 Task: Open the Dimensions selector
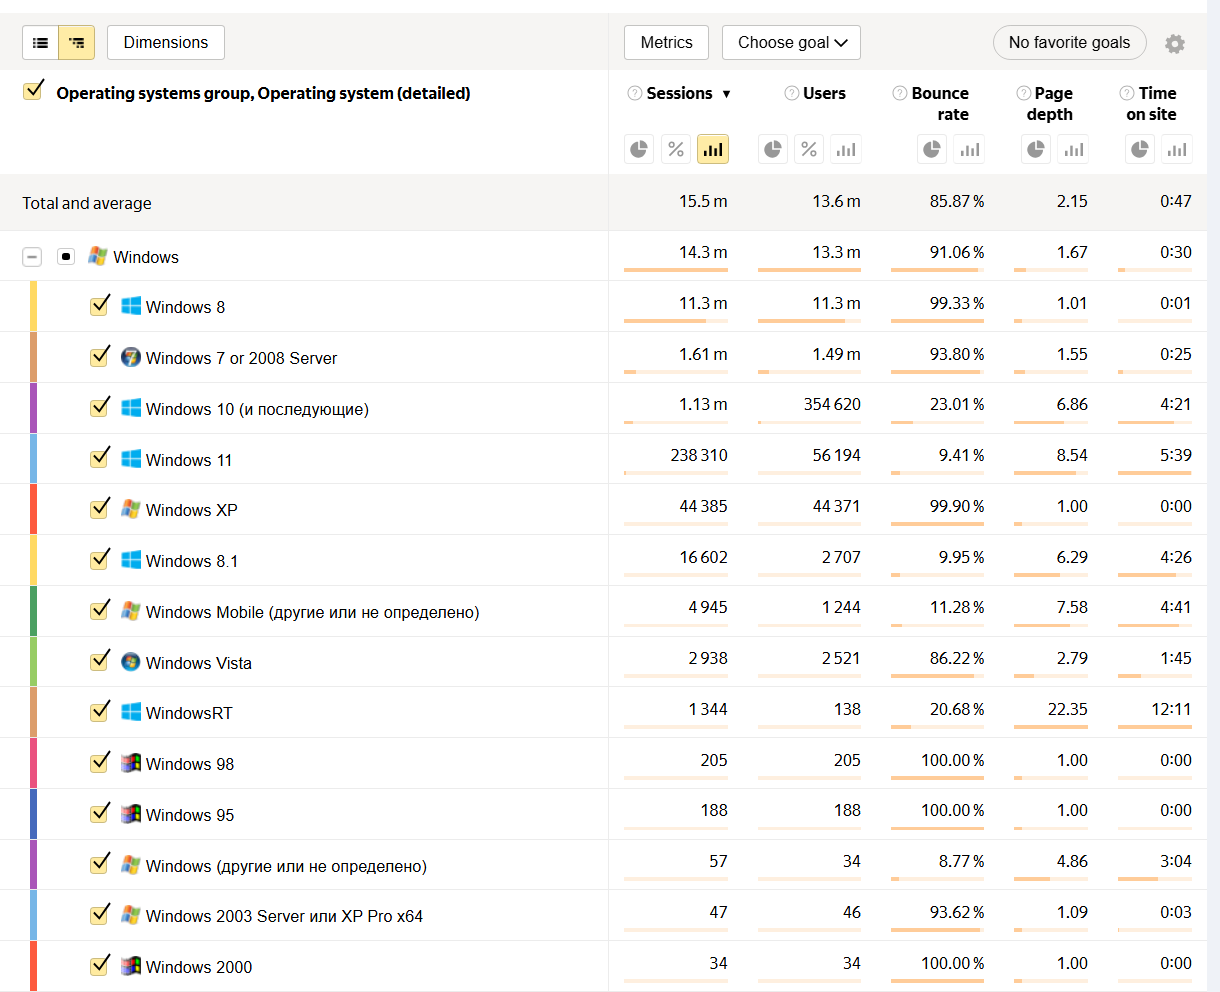(x=166, y=43)
